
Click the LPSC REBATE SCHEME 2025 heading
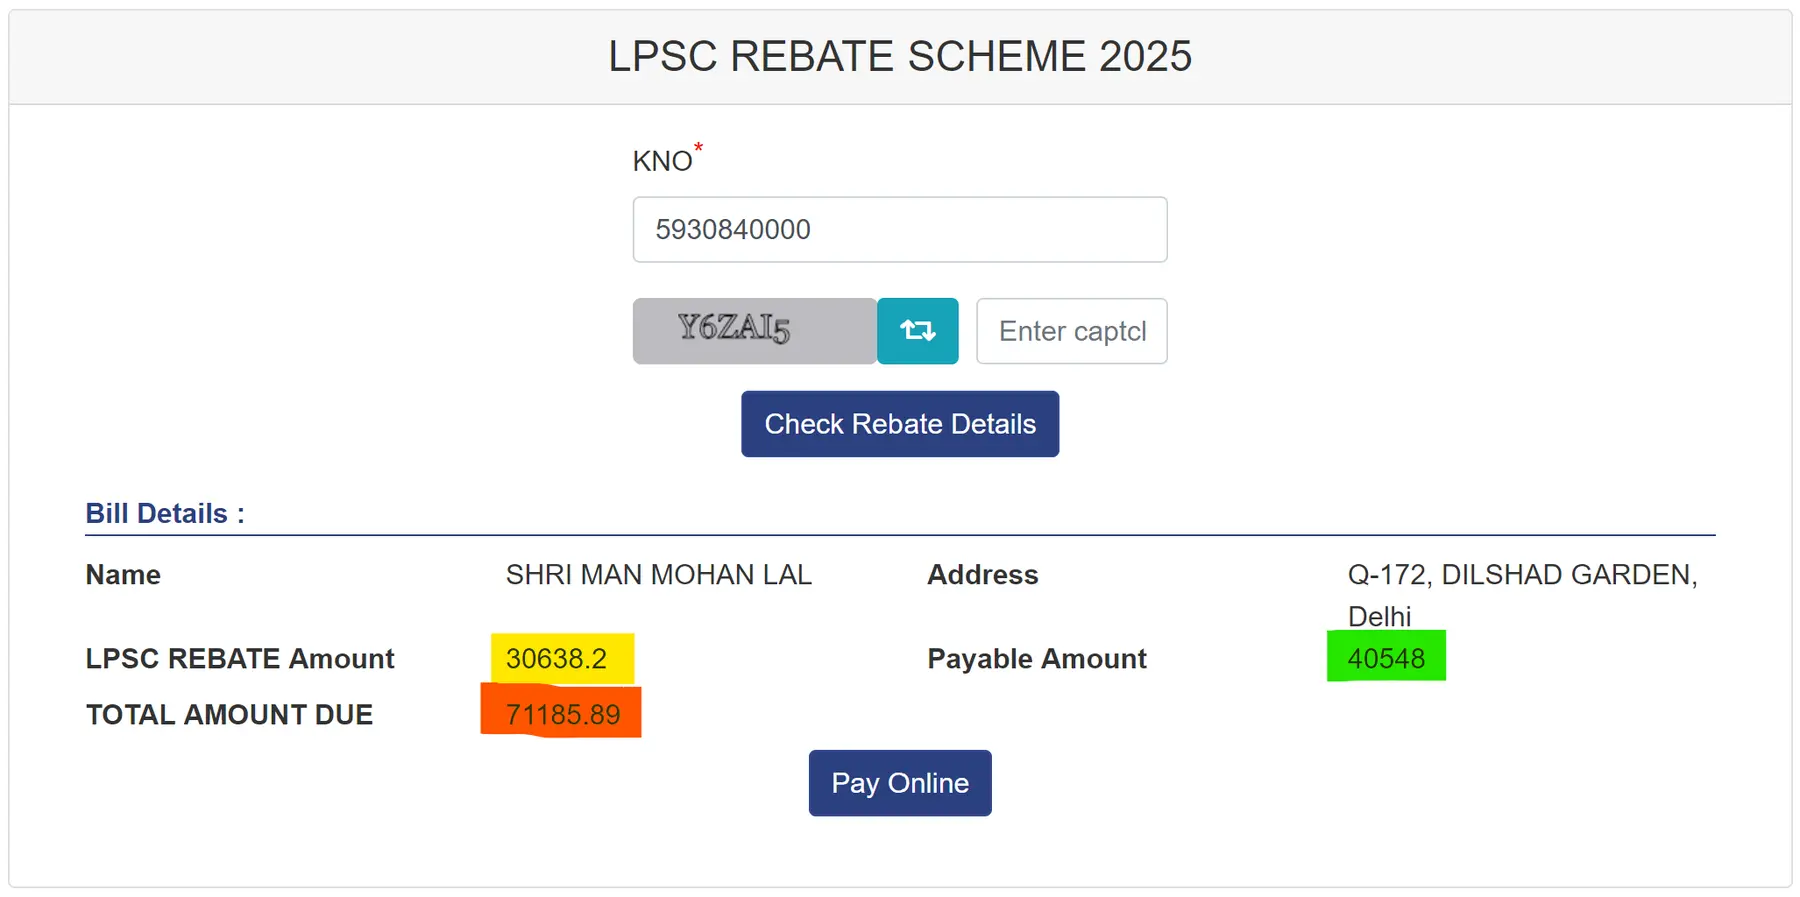(900, 57)
